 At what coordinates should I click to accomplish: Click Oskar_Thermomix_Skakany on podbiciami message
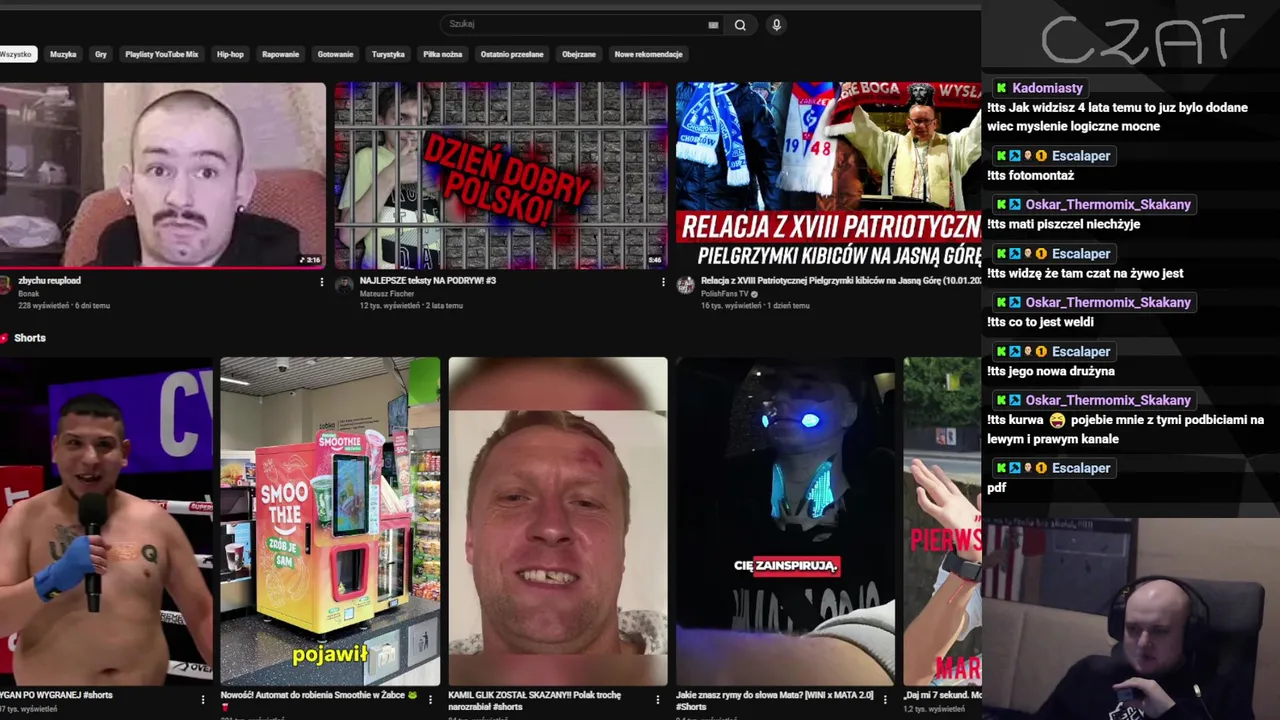pyautogui.click(x=1108, y=400)
